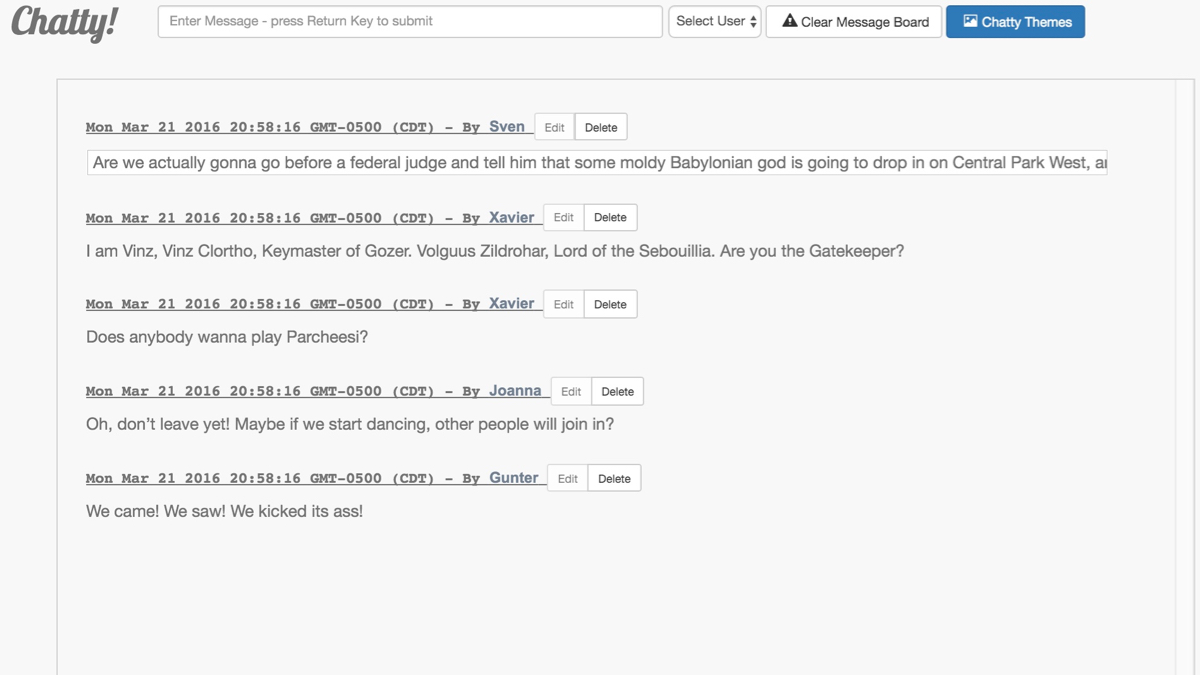This screenshot has height=675, width=1200.
Task: Click the timestamp on Sven's message
Action: (x=260, y=127)
